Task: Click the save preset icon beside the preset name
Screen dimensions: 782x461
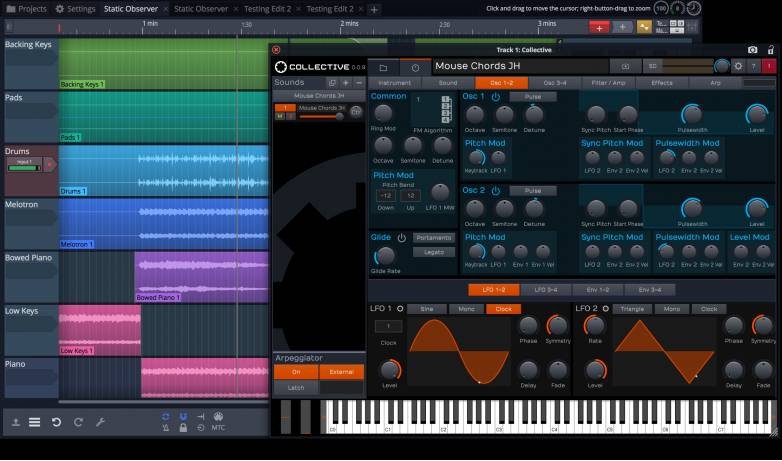Action: click(625, 66)
